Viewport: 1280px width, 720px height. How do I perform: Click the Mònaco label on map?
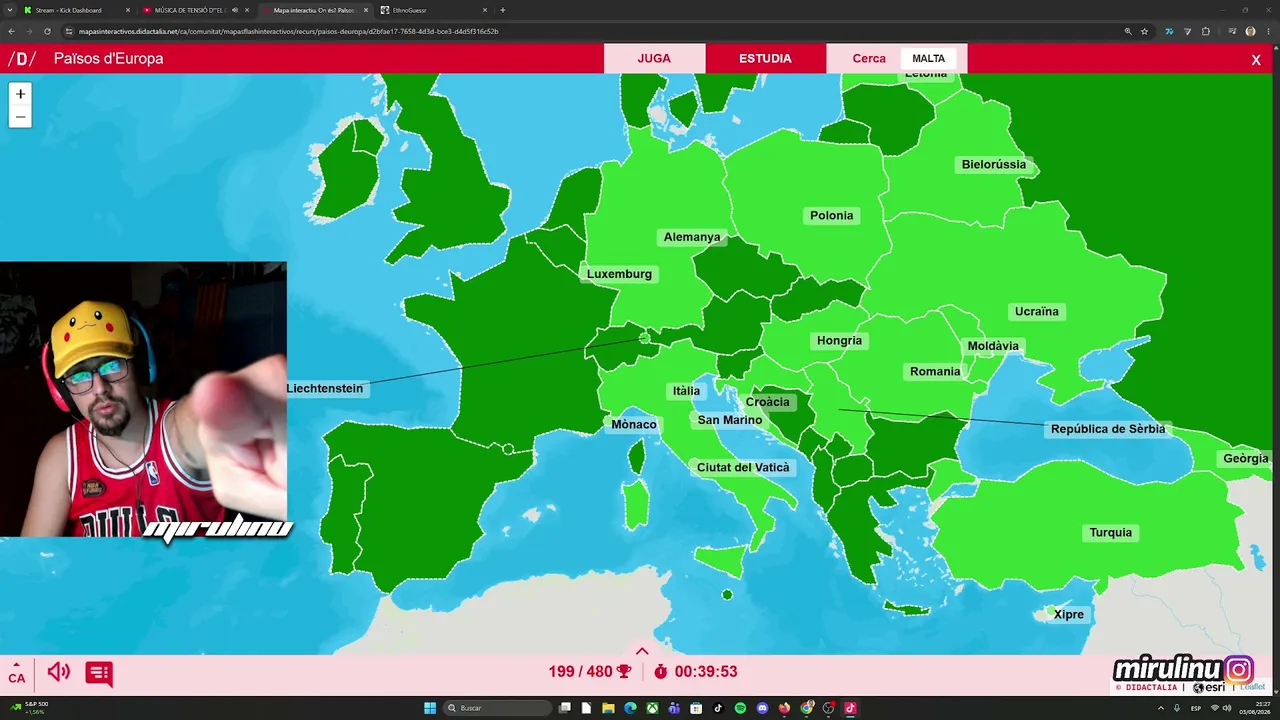pos(634,425)
